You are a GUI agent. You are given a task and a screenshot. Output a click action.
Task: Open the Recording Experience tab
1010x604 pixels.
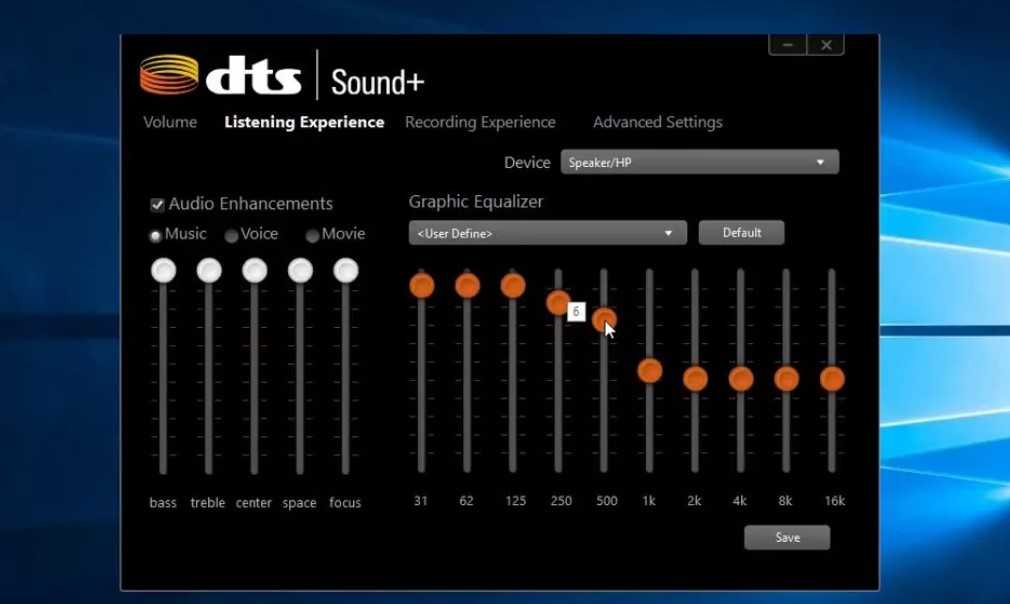click(480, 122)
